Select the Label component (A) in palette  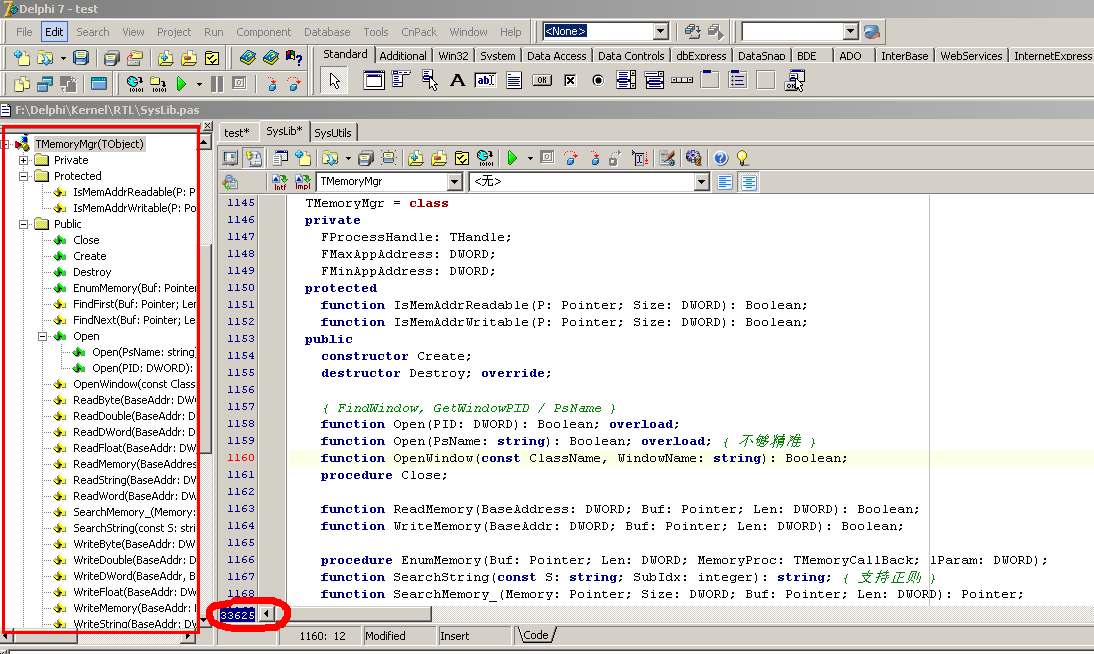(457, 80)
